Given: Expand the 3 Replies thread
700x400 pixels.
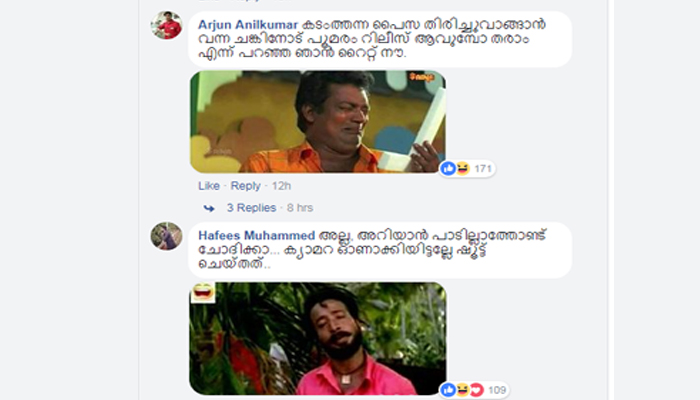Looking at the screenshot, I should [251, 208].
